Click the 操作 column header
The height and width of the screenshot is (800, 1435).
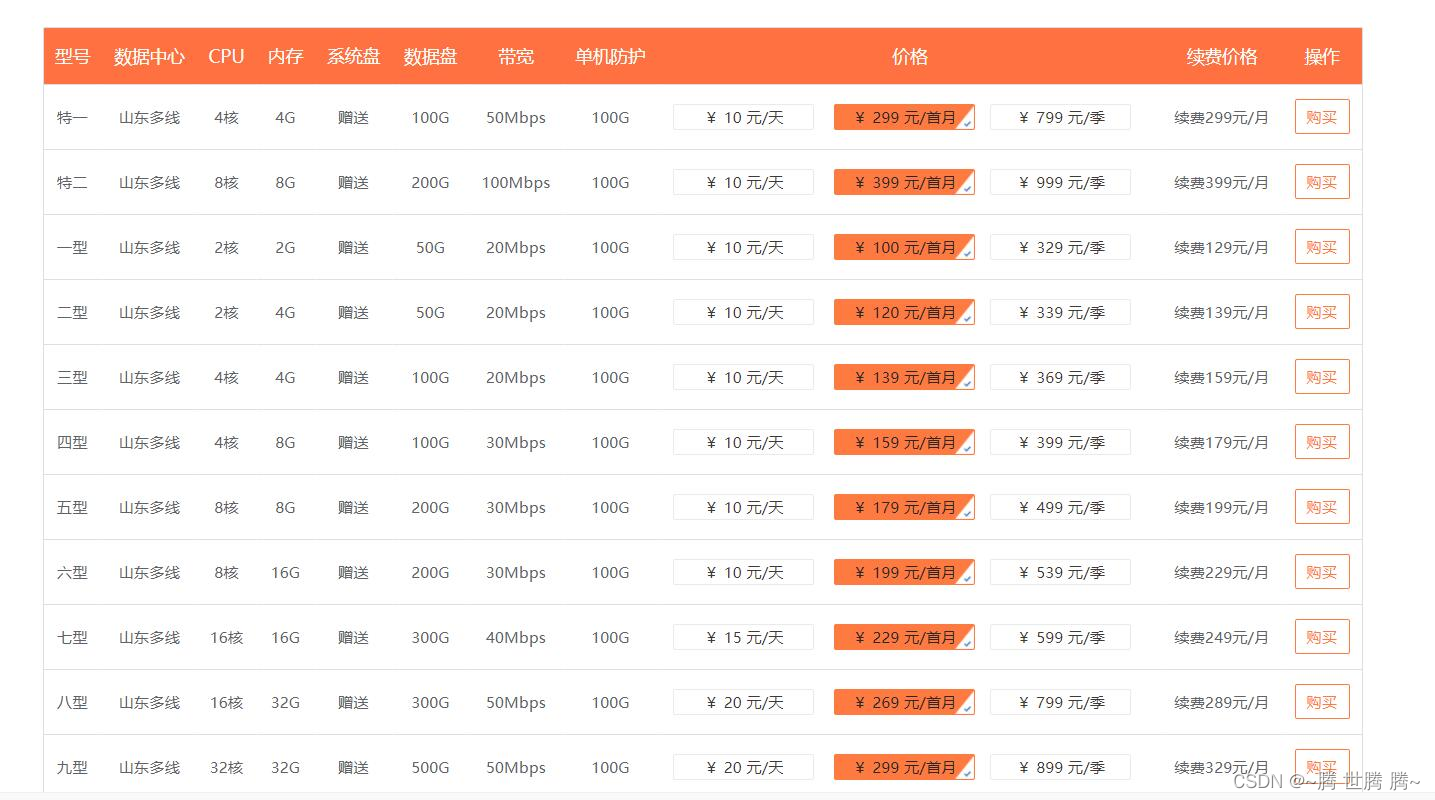[1322, 56]
